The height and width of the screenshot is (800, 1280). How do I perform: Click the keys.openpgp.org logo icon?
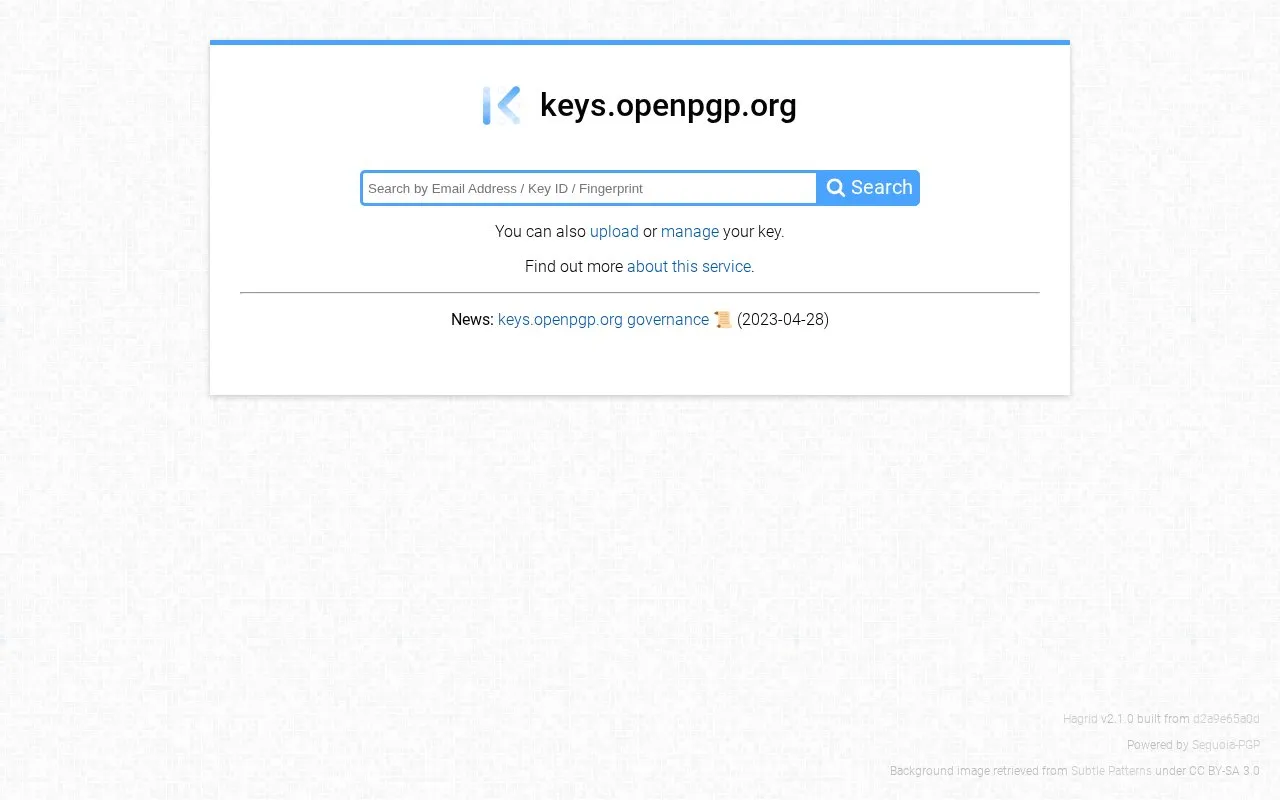coord(501,106)
